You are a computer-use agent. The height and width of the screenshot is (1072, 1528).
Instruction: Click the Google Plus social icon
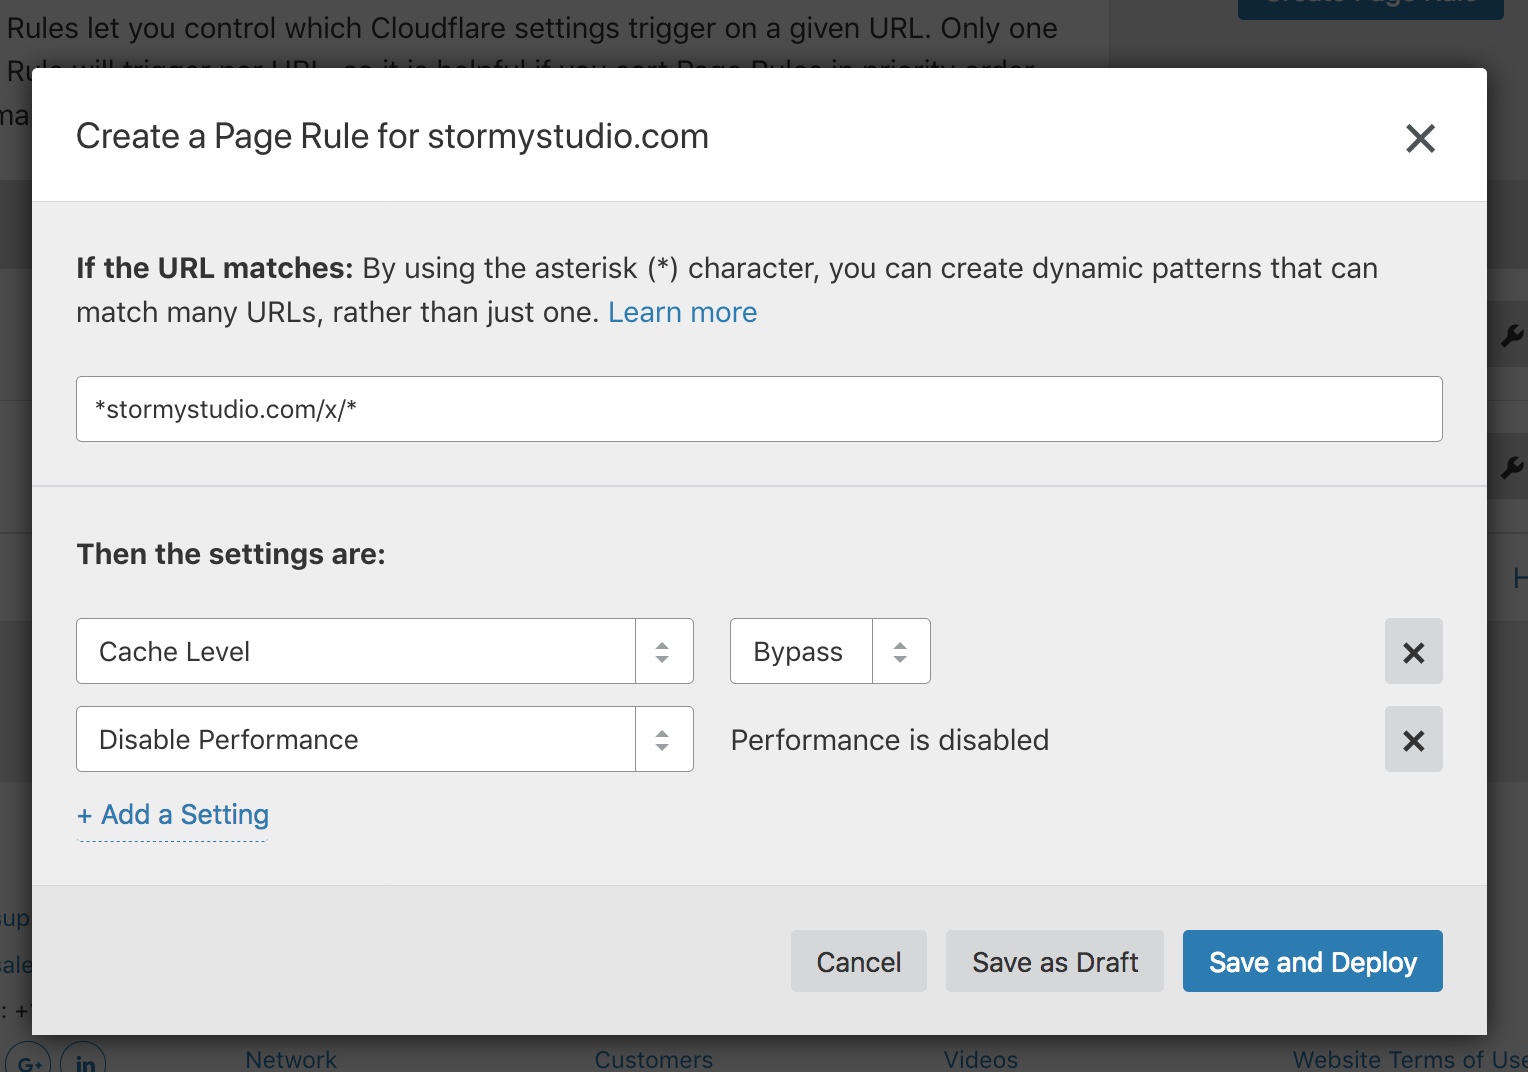click(x=29, y=1062)
